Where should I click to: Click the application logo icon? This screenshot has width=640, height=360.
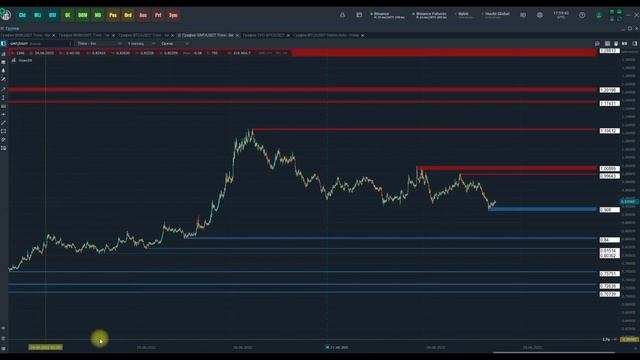click(5, 15)
